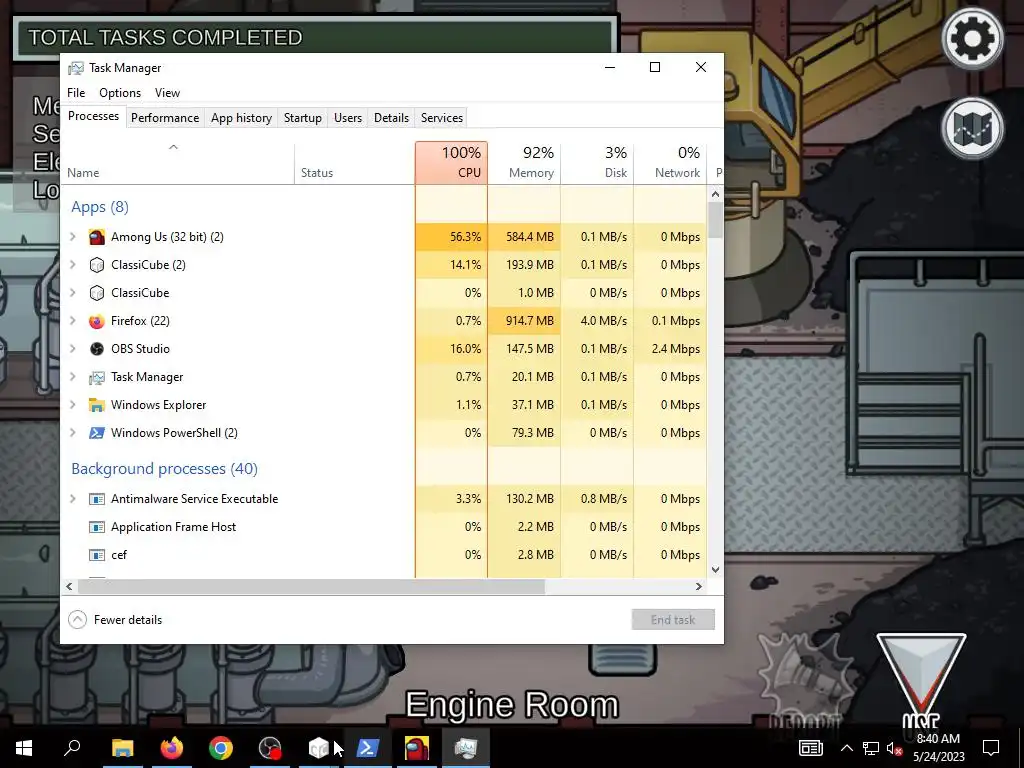Open the Among Us map button

tap(972, 128)
